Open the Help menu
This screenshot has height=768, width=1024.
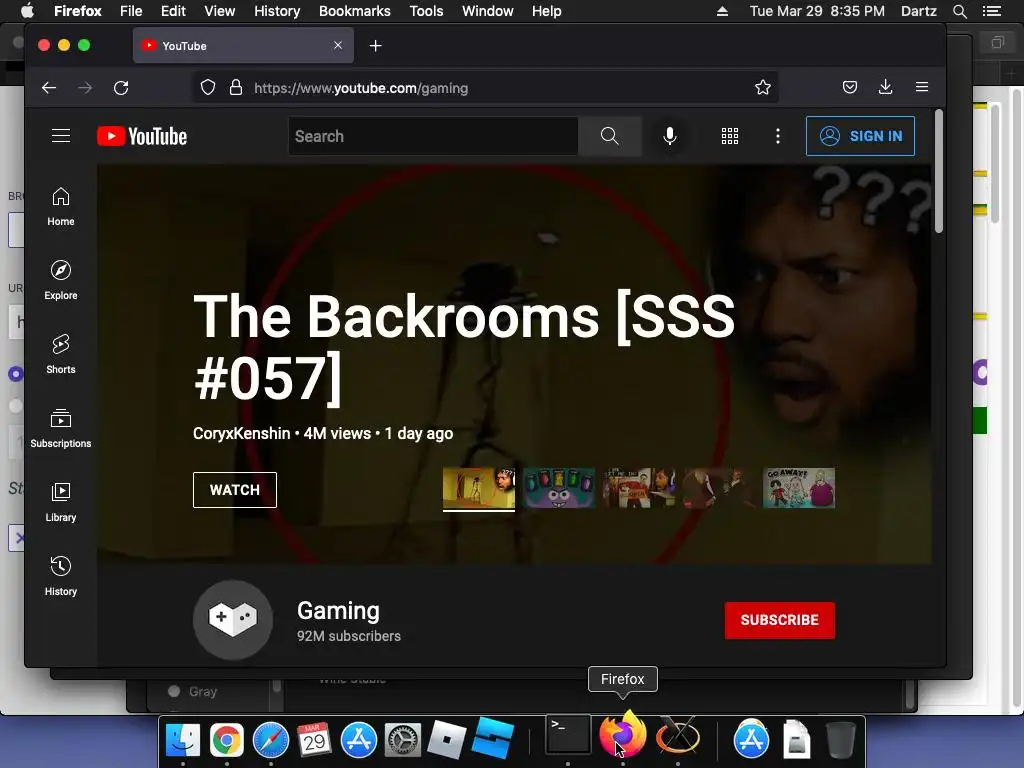pyautogui.click(x=547, y=11)
